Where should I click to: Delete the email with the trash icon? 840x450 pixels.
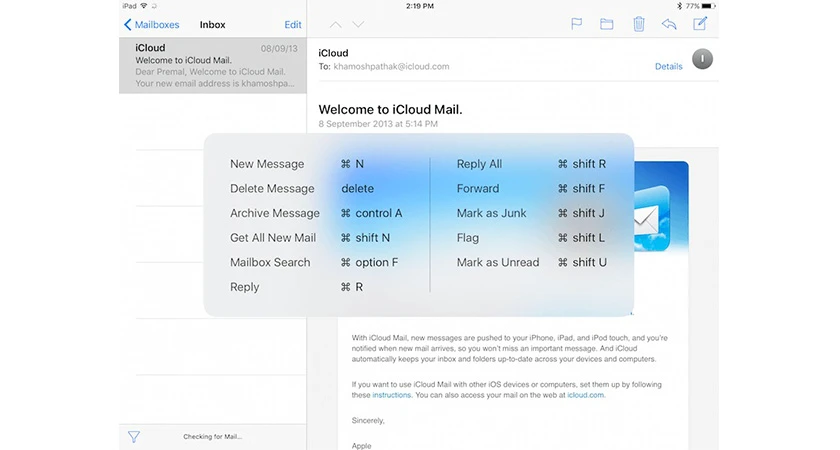click(639, 24)
